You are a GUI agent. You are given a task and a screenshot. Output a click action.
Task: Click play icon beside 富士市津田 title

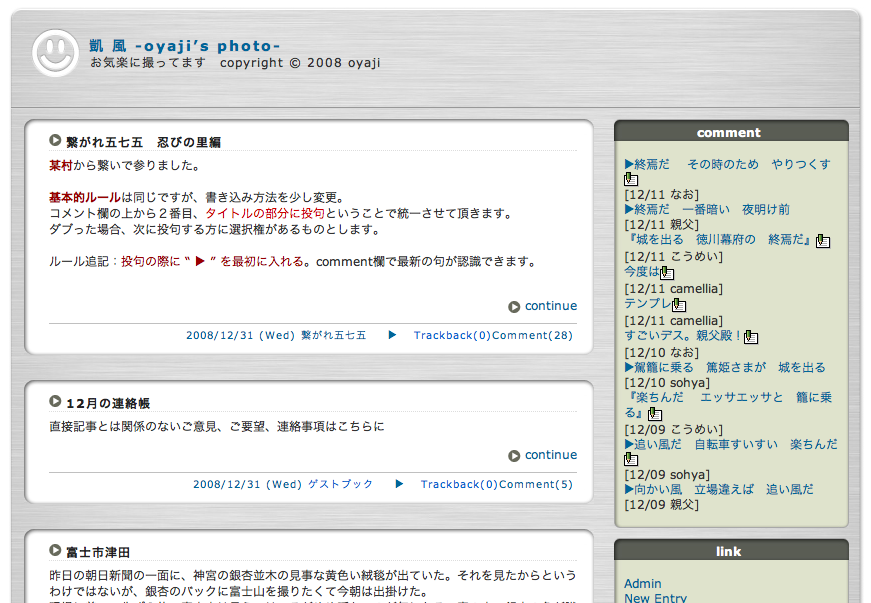click(x=55, y=551)
